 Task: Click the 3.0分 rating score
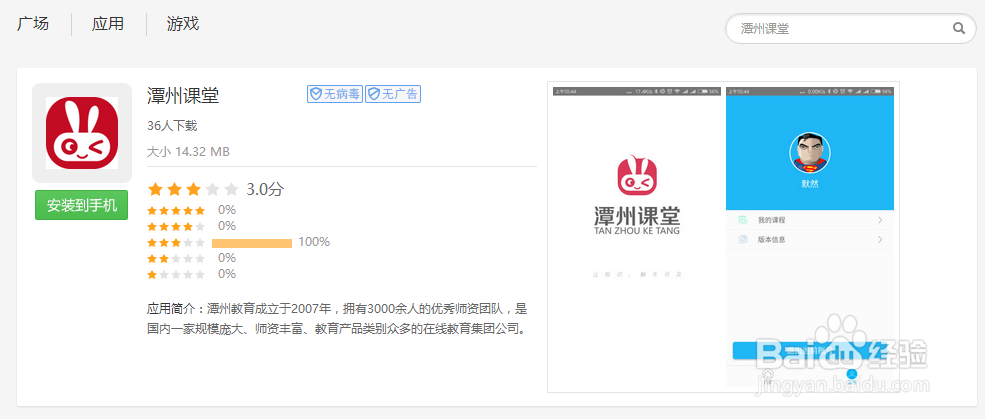(x=264, y=189)
